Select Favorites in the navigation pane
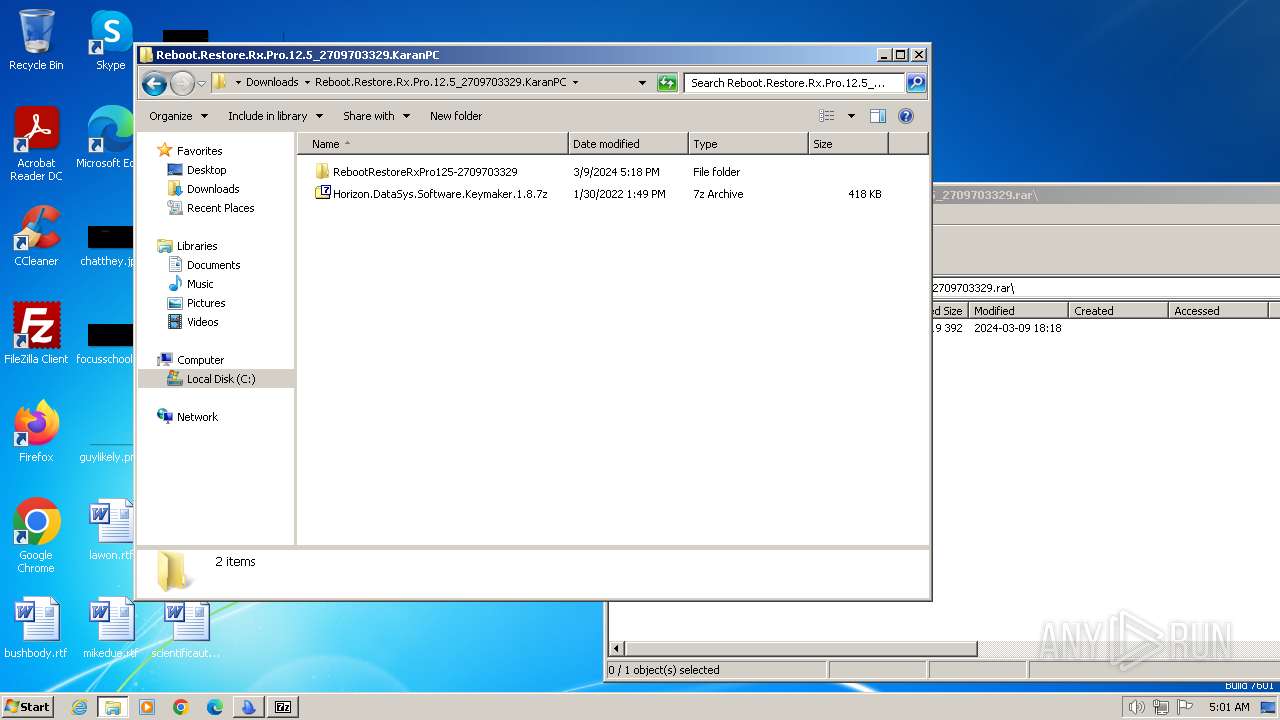The height and width of the screenshot is (720, 1280). point(199,151)
